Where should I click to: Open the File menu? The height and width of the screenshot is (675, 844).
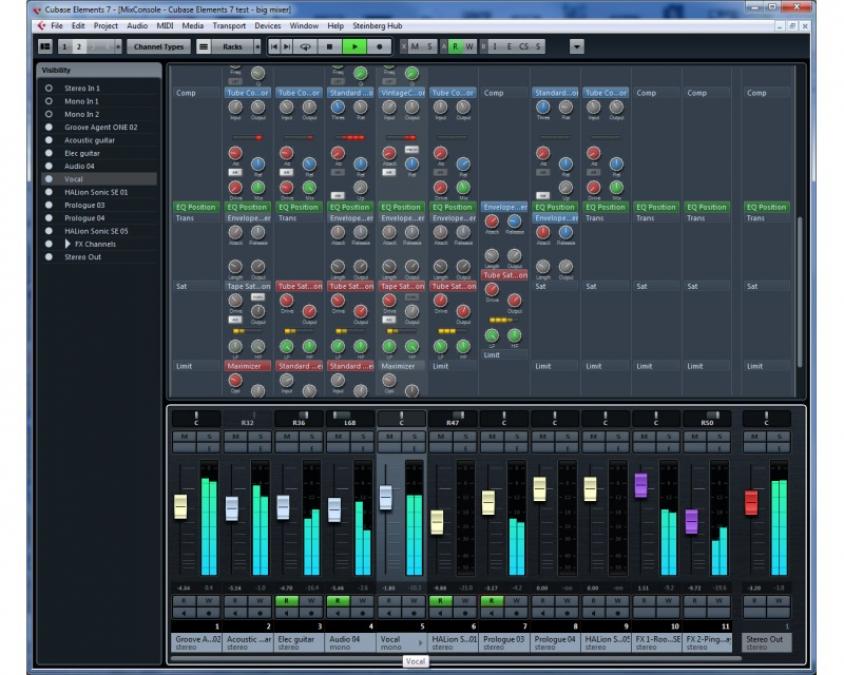point(57,26)
